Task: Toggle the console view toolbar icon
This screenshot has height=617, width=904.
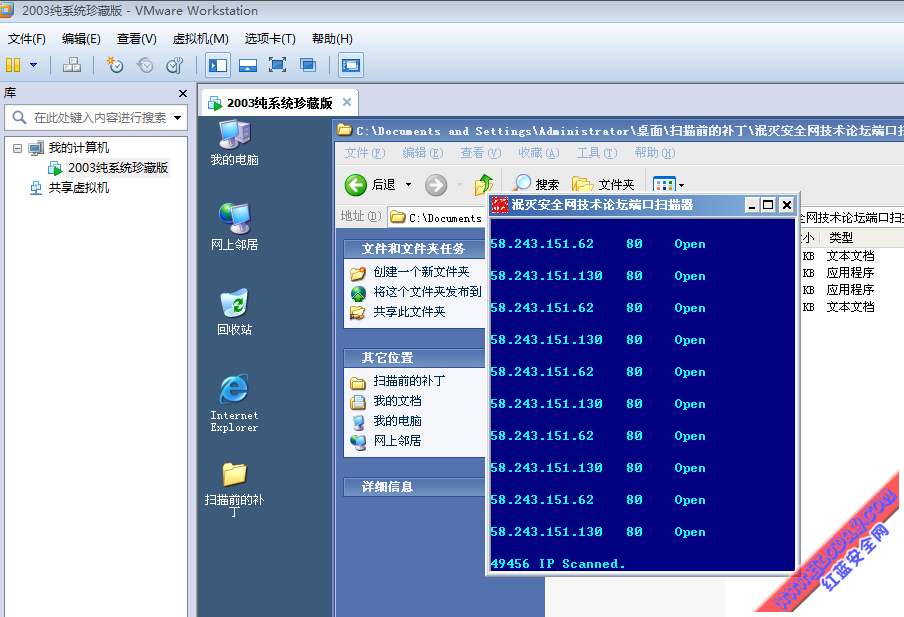Action: click(351, 65)
